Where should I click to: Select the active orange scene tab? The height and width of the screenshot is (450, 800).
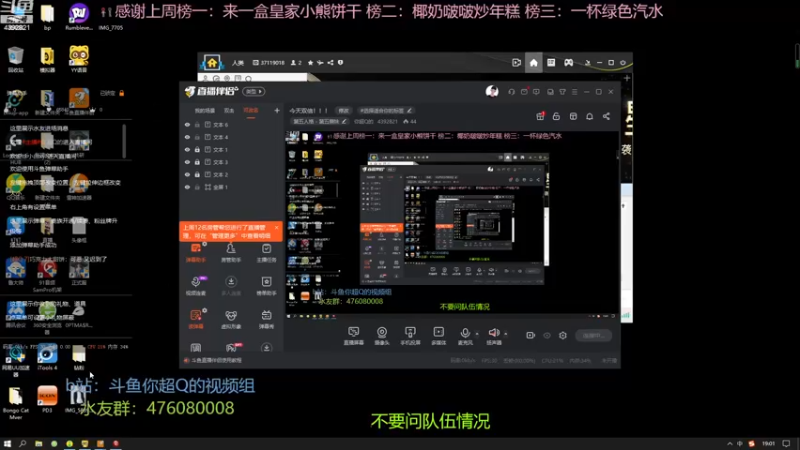click(251, 110)
